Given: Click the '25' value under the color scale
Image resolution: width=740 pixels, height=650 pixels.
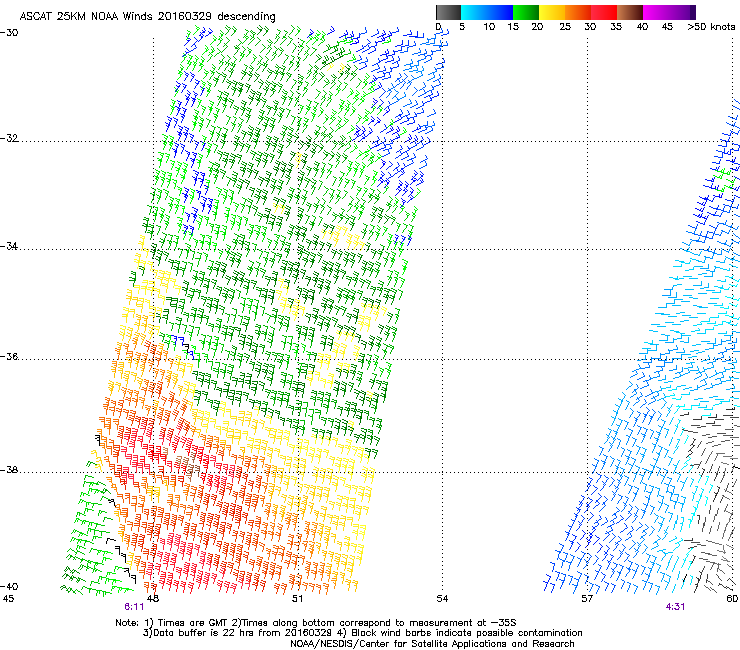Looking at the screenshot, I should tap(565, 27).
